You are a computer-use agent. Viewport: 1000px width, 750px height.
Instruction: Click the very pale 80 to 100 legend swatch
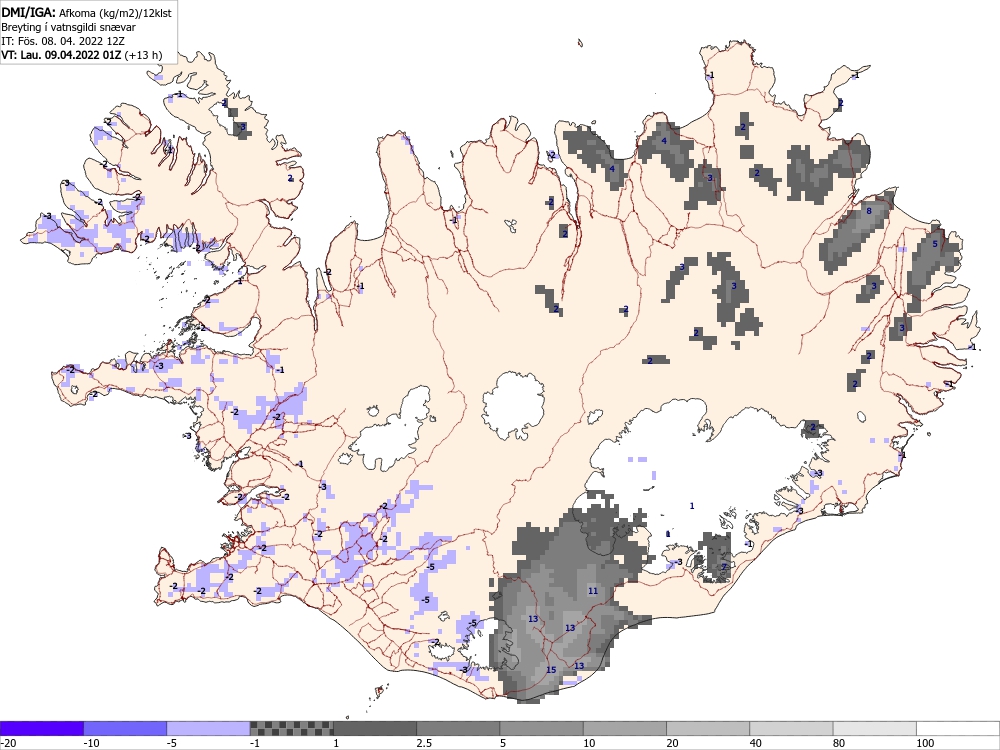click(x=874, y=728)
